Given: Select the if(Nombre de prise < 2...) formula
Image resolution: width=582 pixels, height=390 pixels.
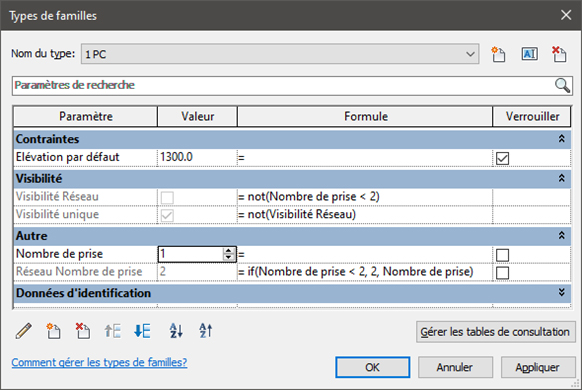Looking at the screenshot, I should pos(365,272).
